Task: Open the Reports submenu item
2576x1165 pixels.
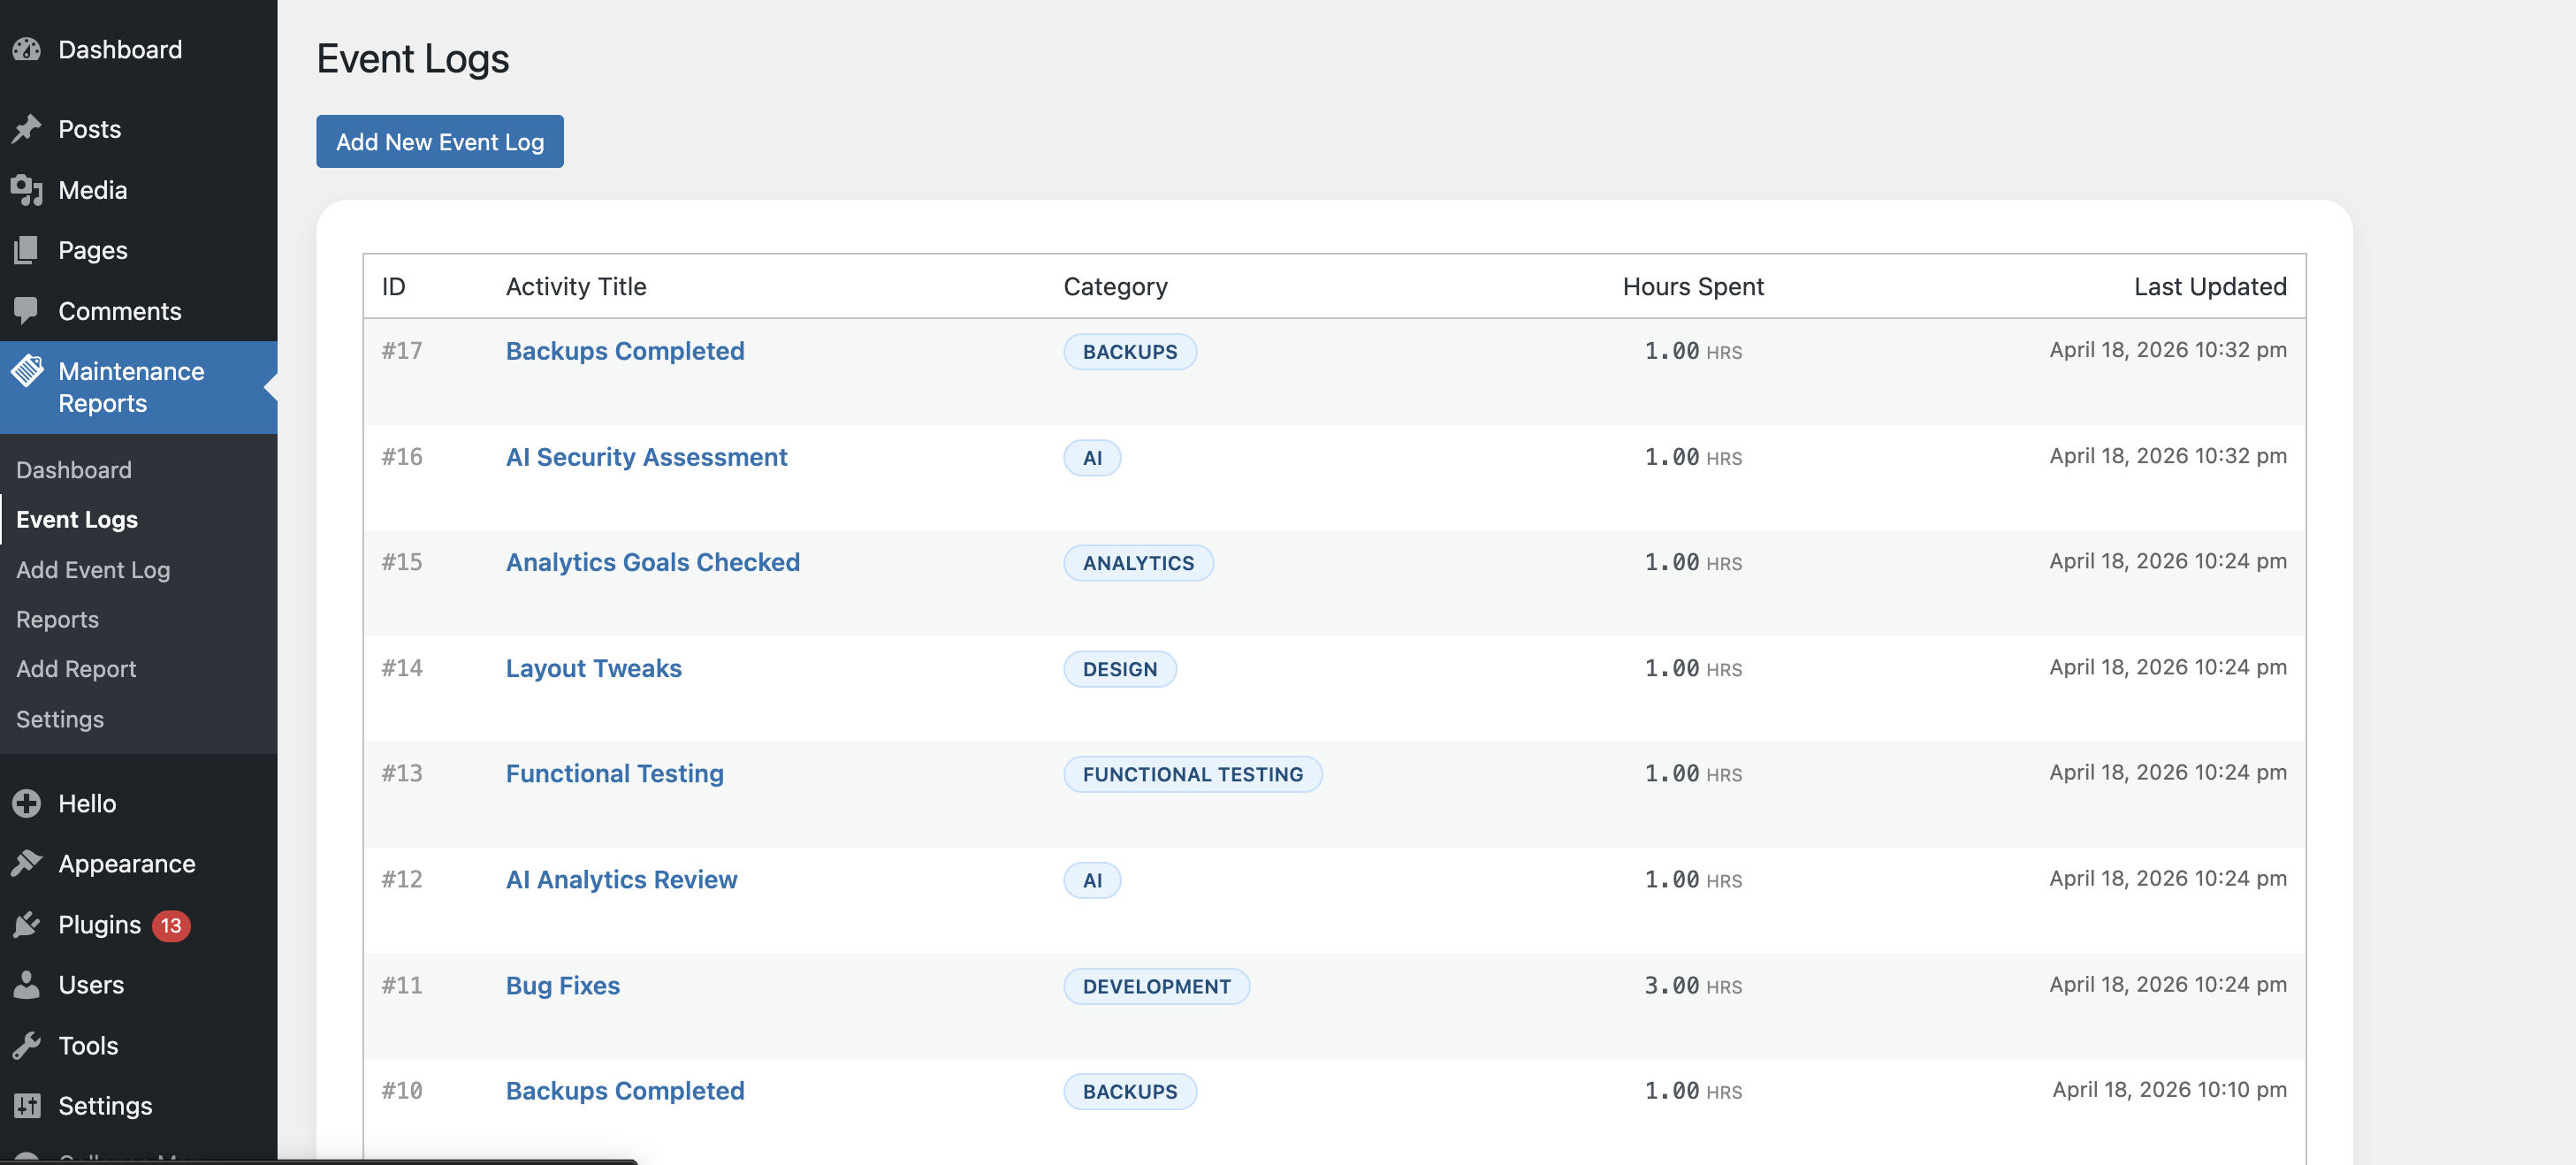Action: (x=57, y=619)
